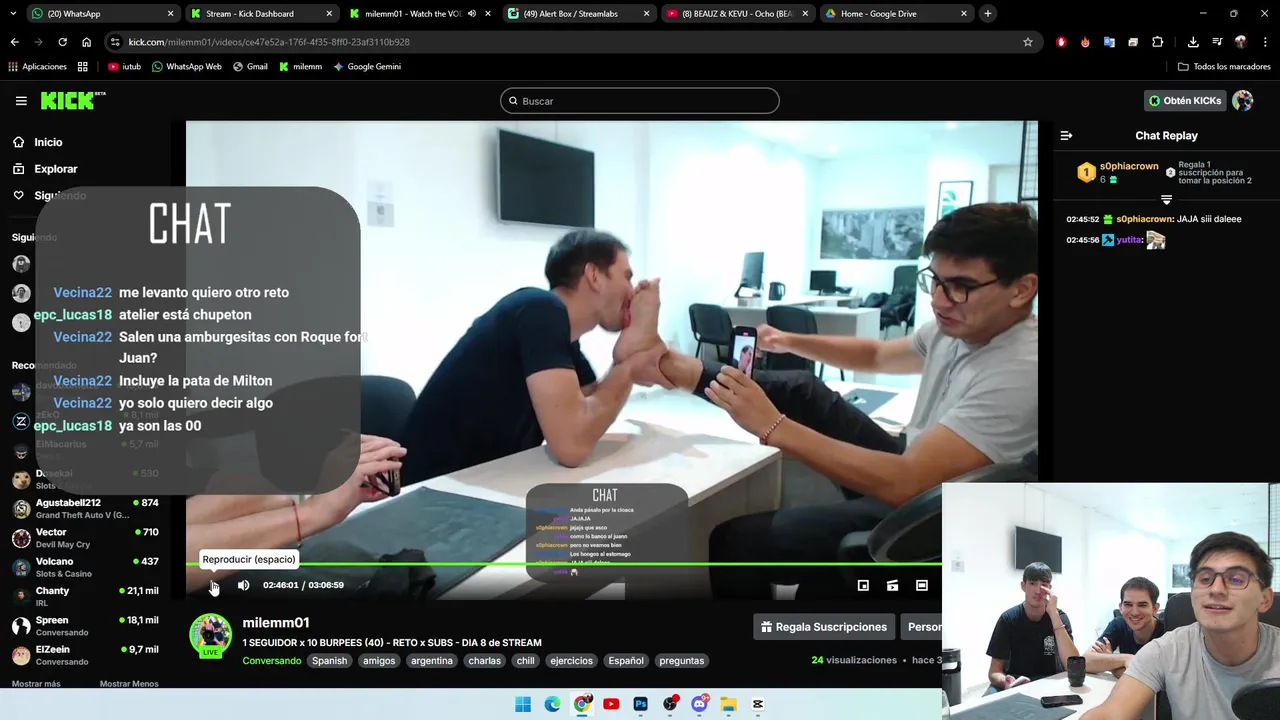Open a new browser tab
The width and height of the screenshot is (1280, 720).
click(x=988, y=14)
